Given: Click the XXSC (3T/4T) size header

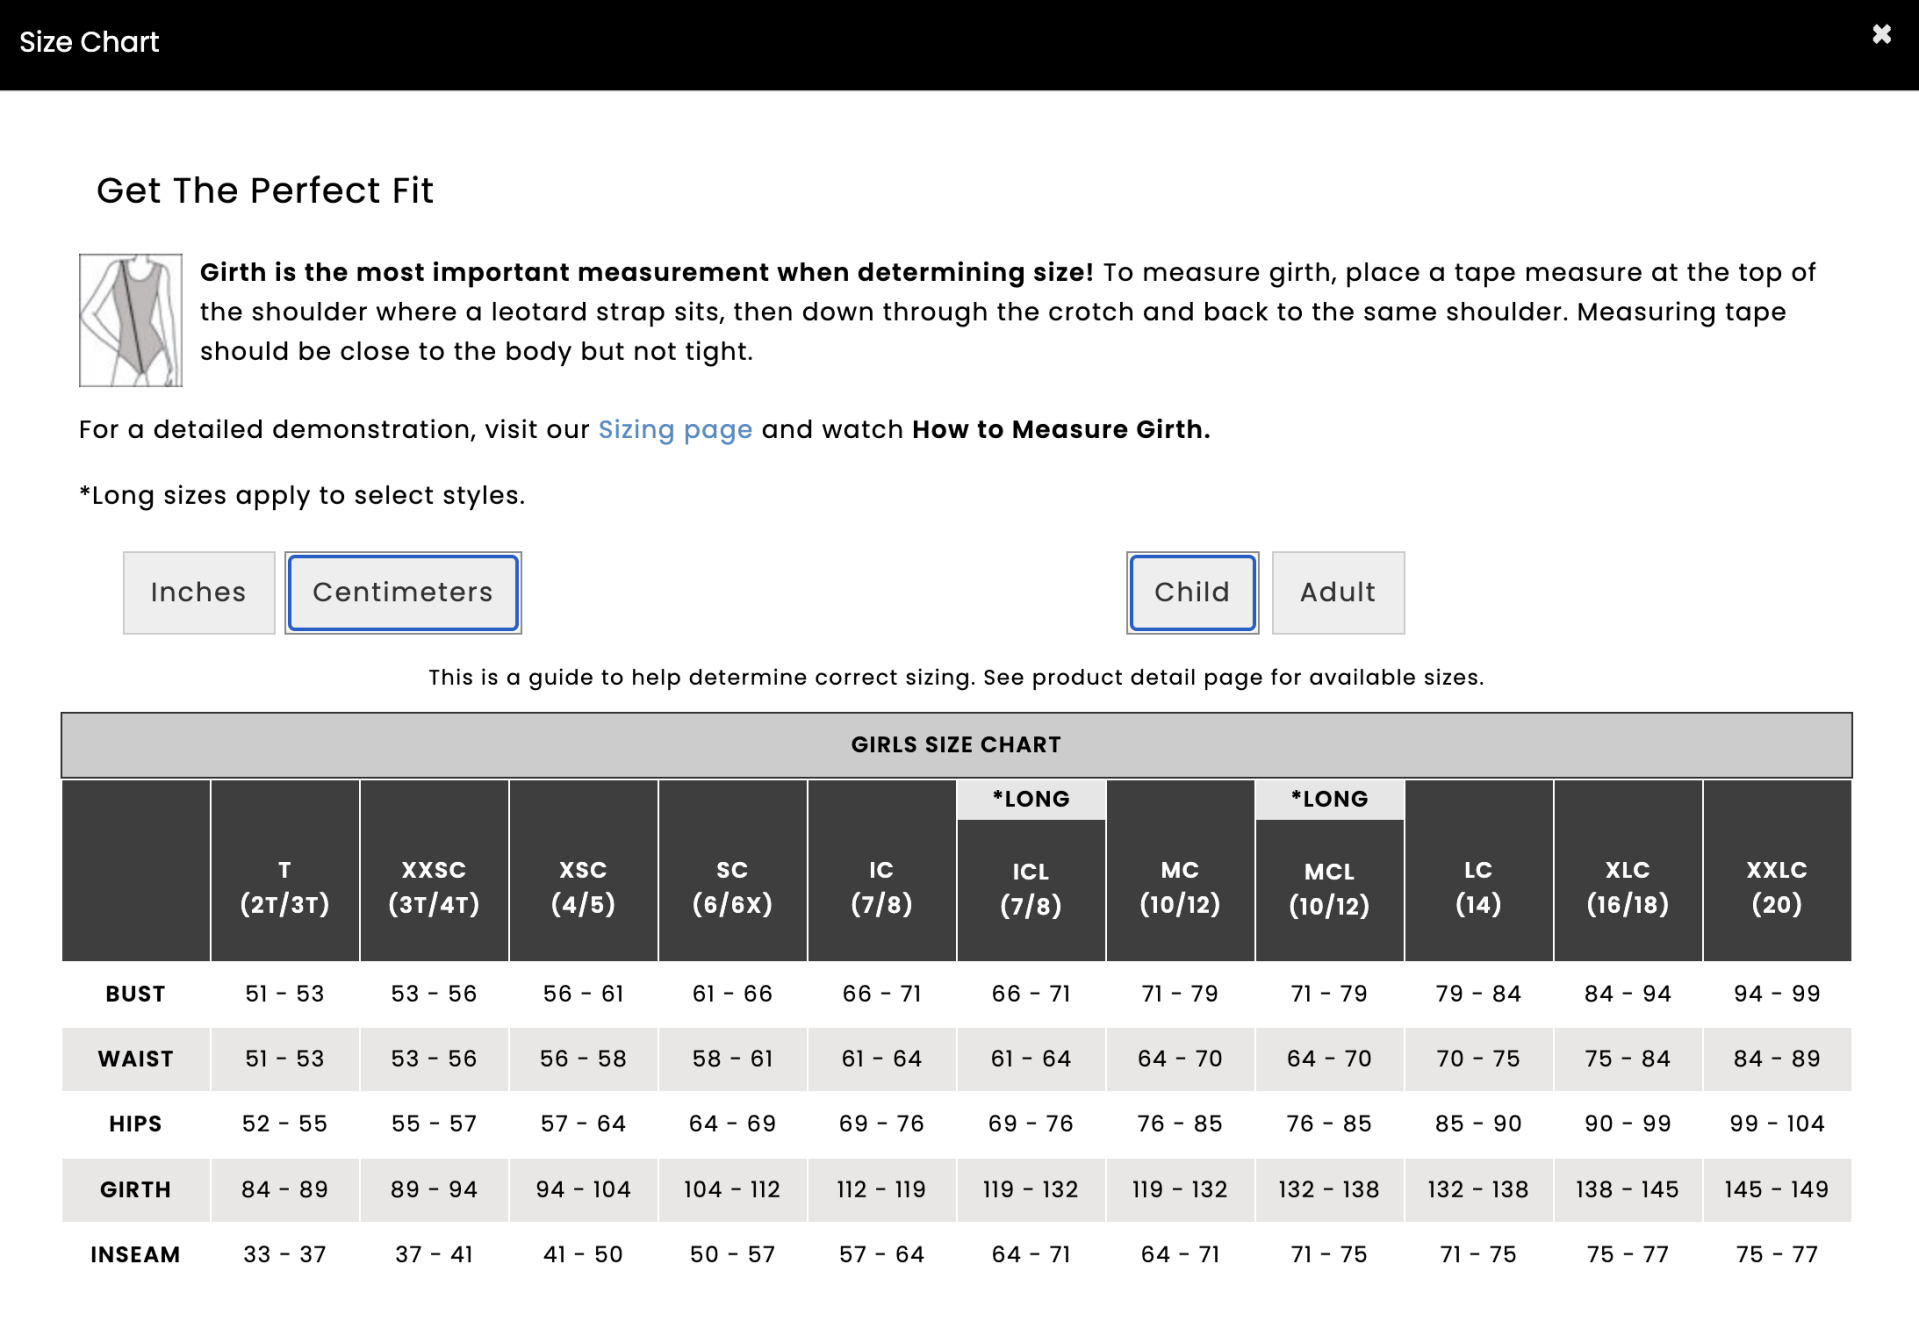Looking at the screenshot, I should [x=434, y=887].
